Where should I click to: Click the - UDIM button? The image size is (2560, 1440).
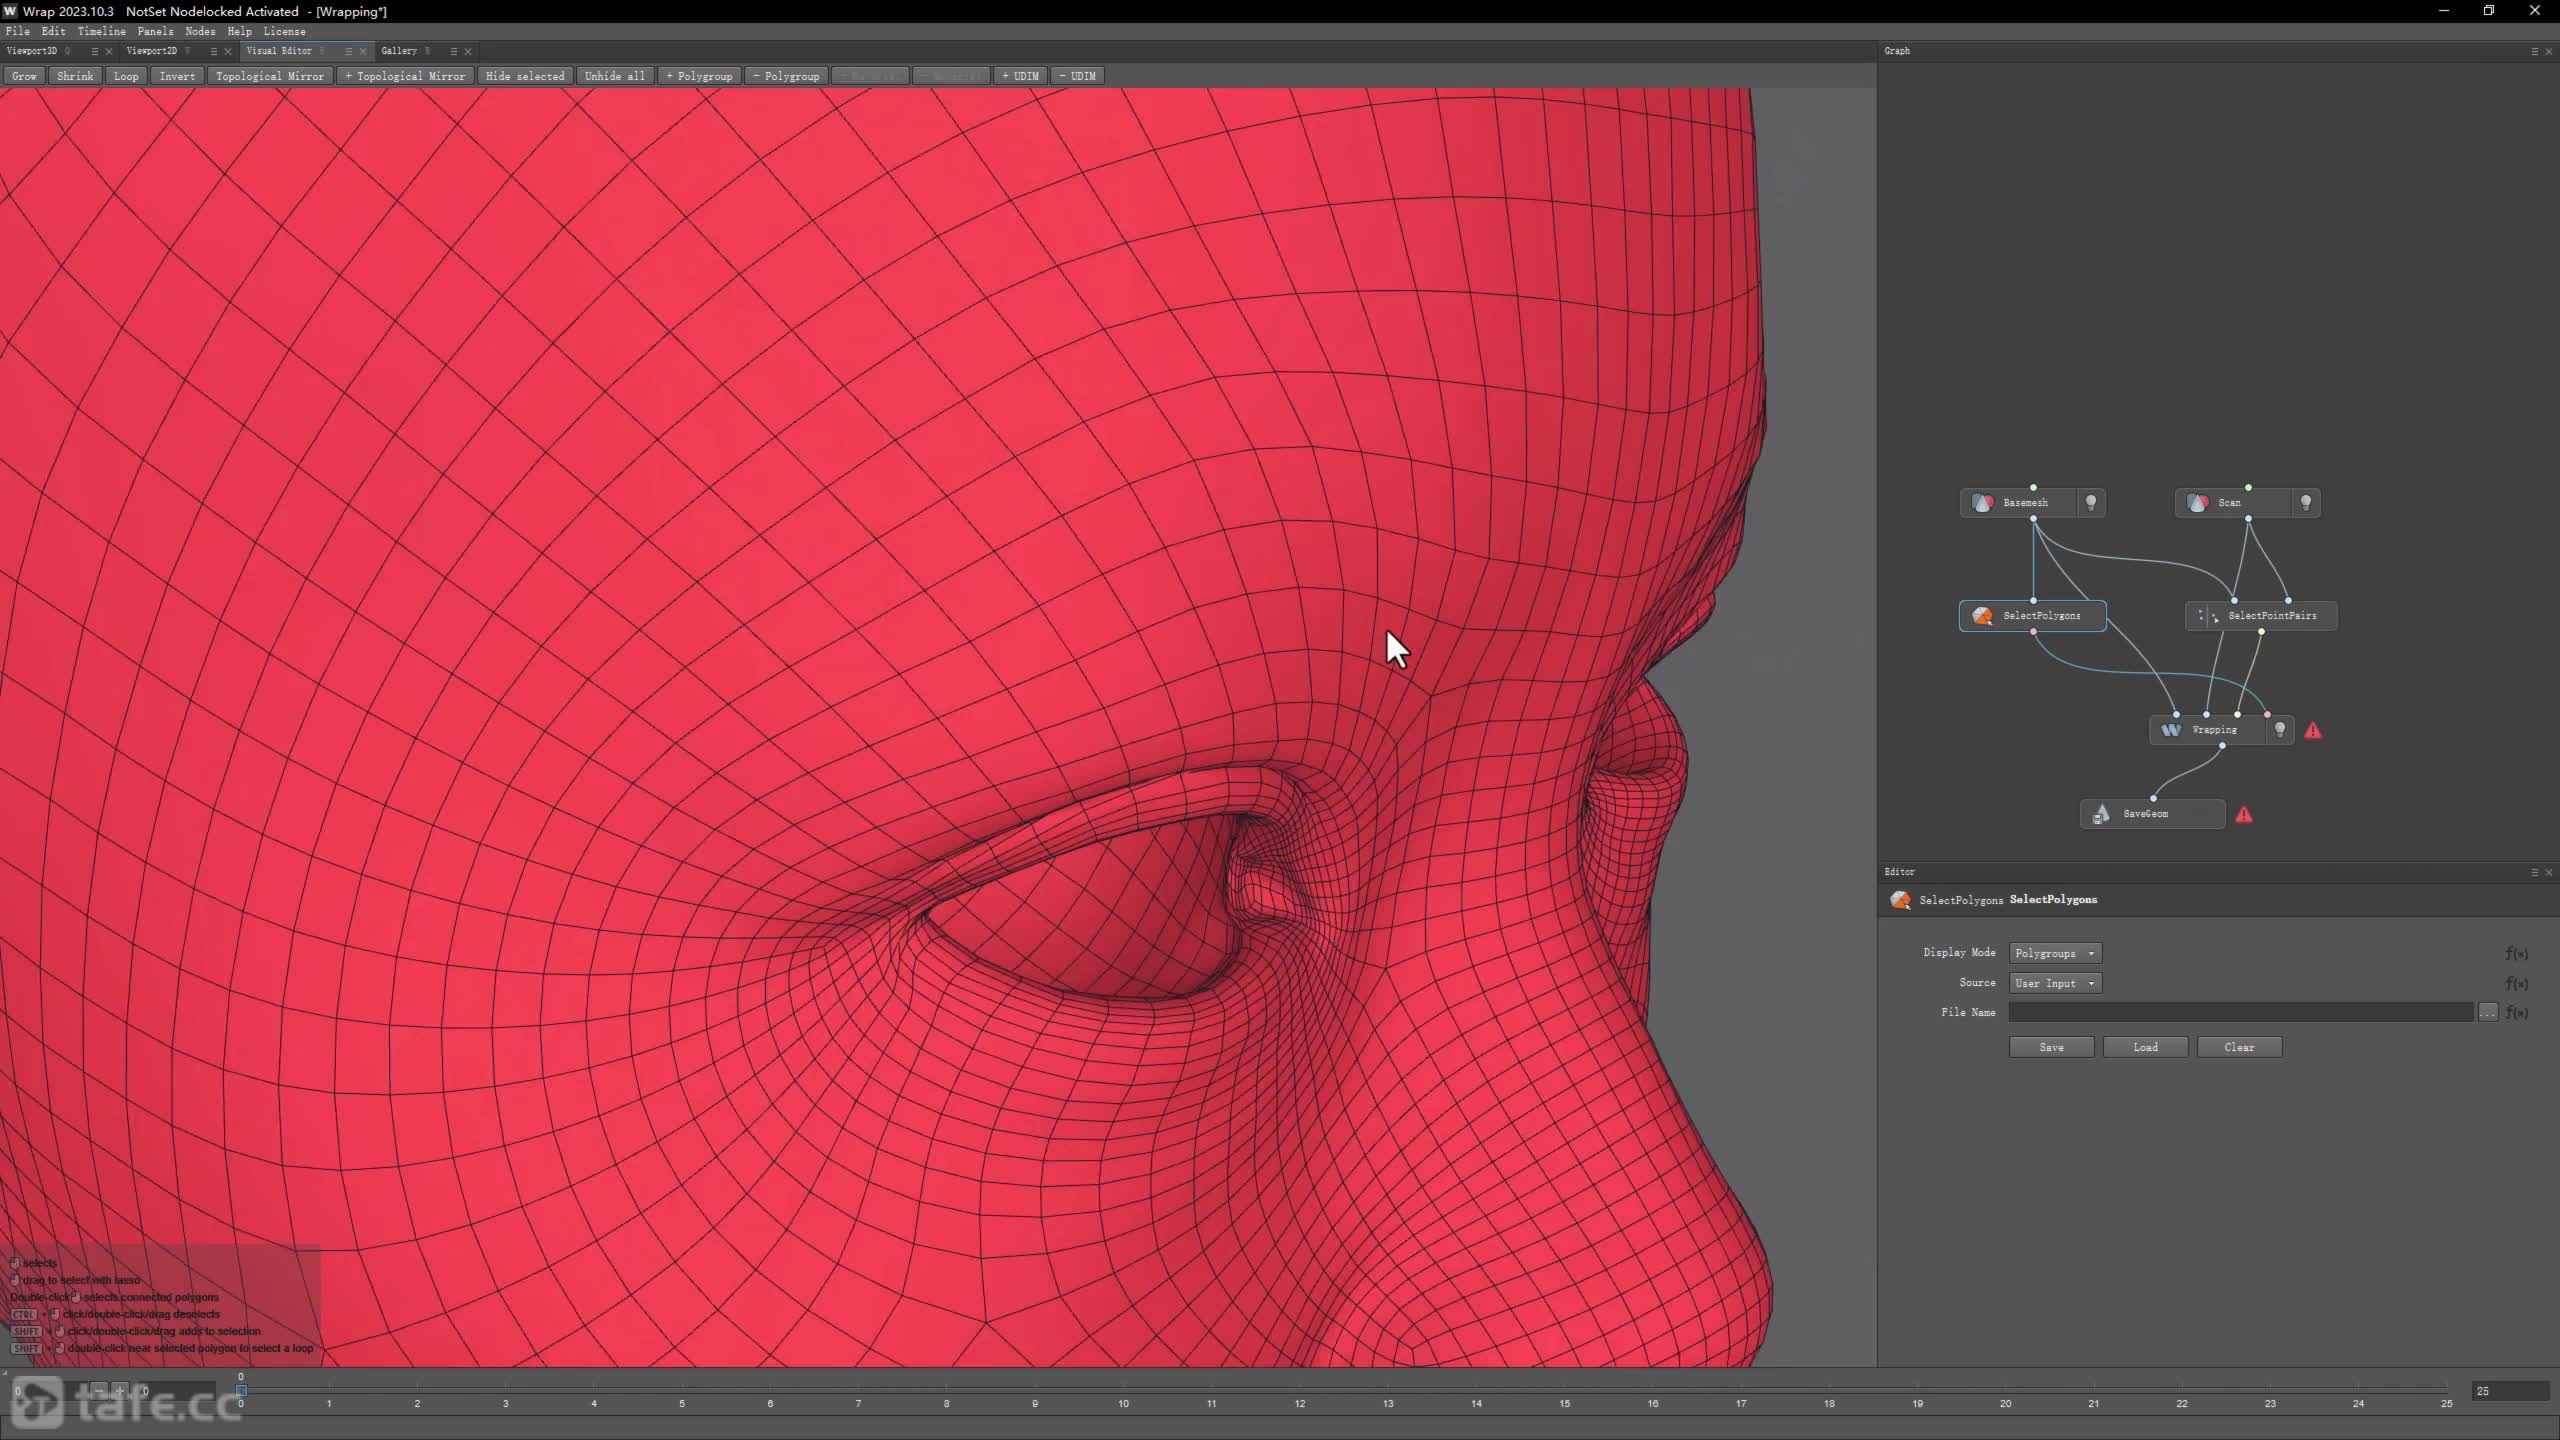[1077, 76]
